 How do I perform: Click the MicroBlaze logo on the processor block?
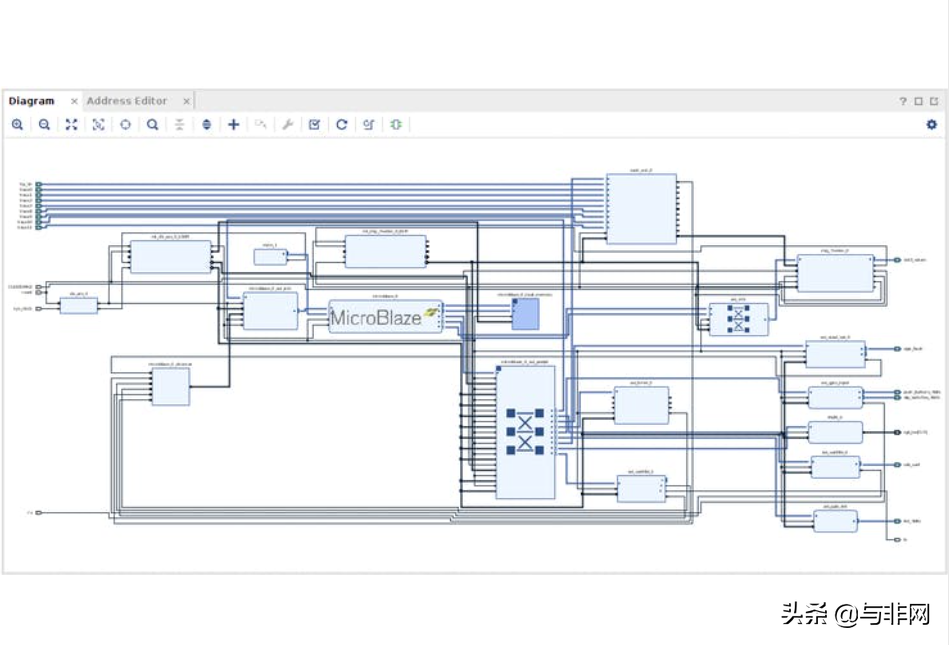431,312
